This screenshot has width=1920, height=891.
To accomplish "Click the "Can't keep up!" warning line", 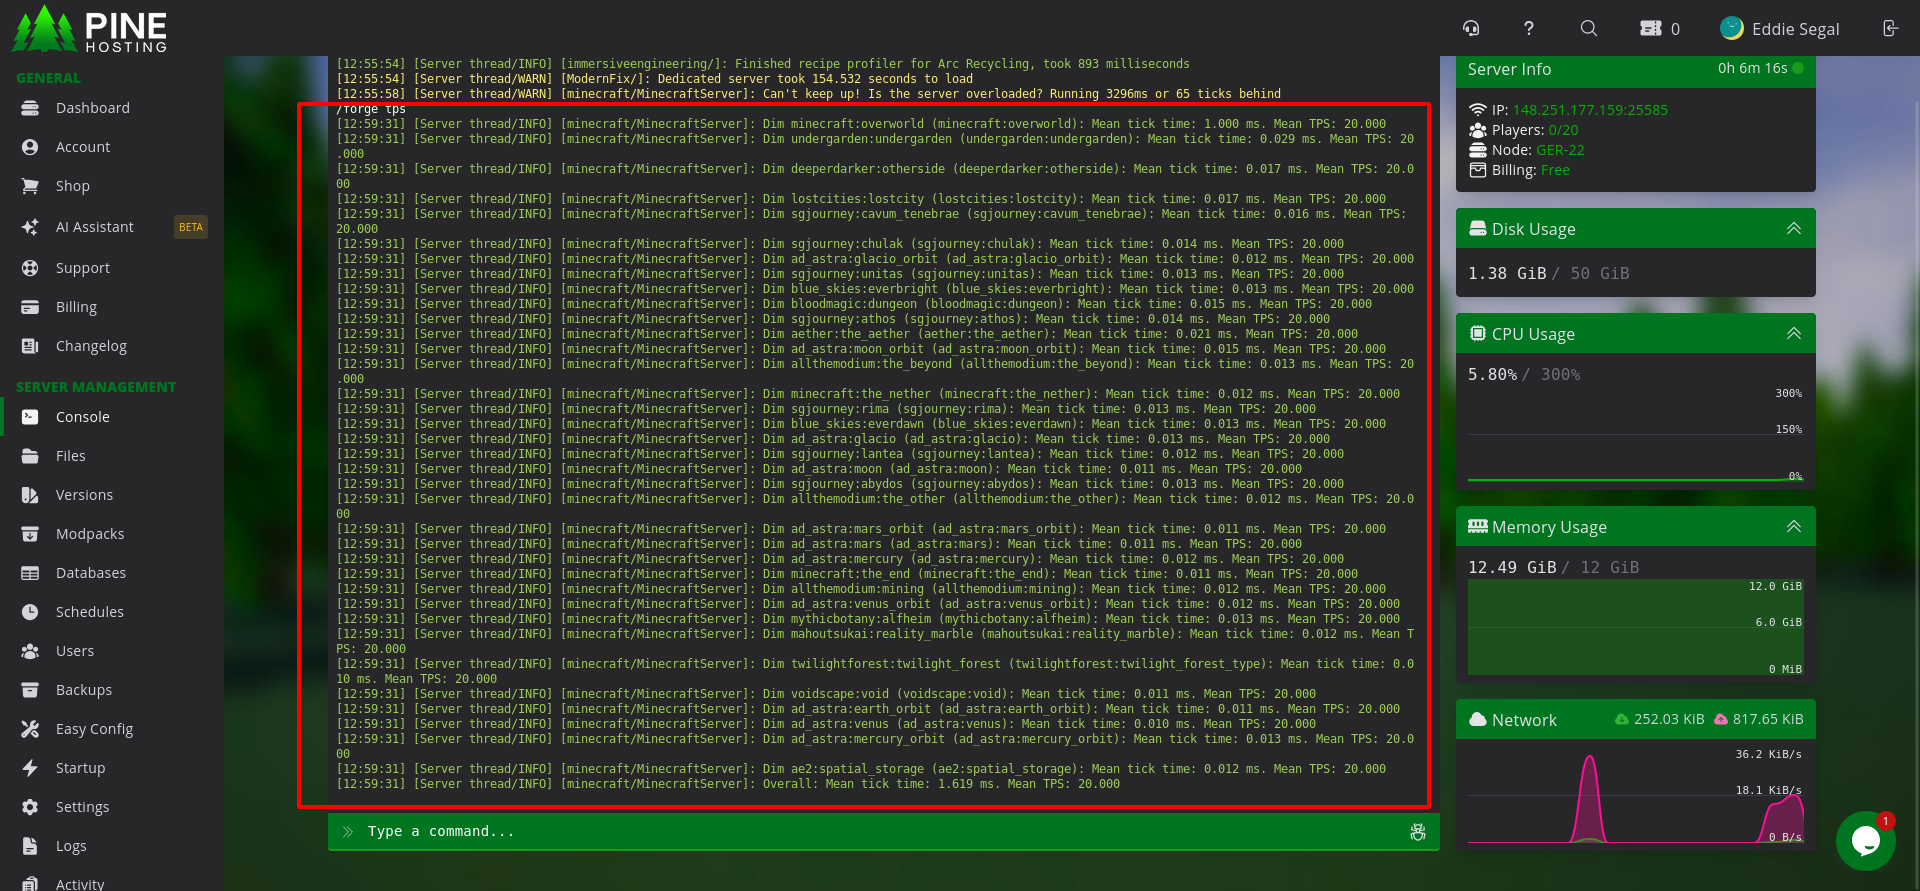I will point(808,94).
